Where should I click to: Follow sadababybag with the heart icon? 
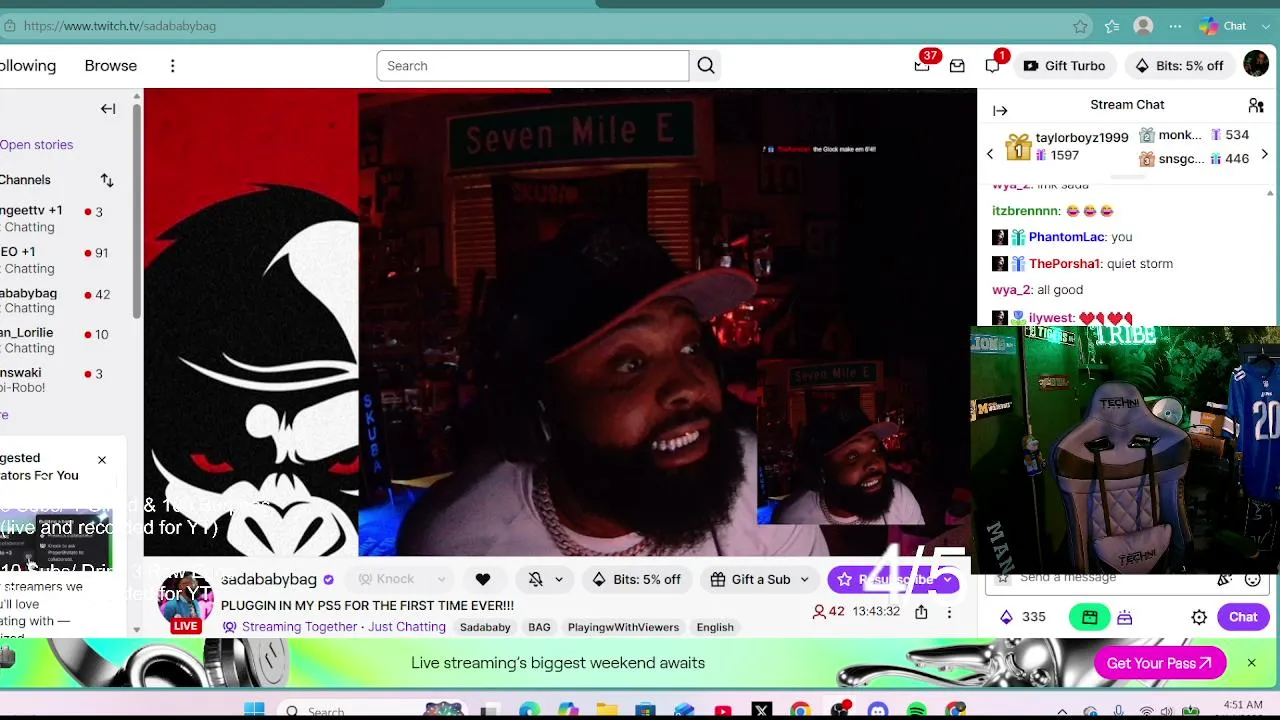tap(483, 579)
